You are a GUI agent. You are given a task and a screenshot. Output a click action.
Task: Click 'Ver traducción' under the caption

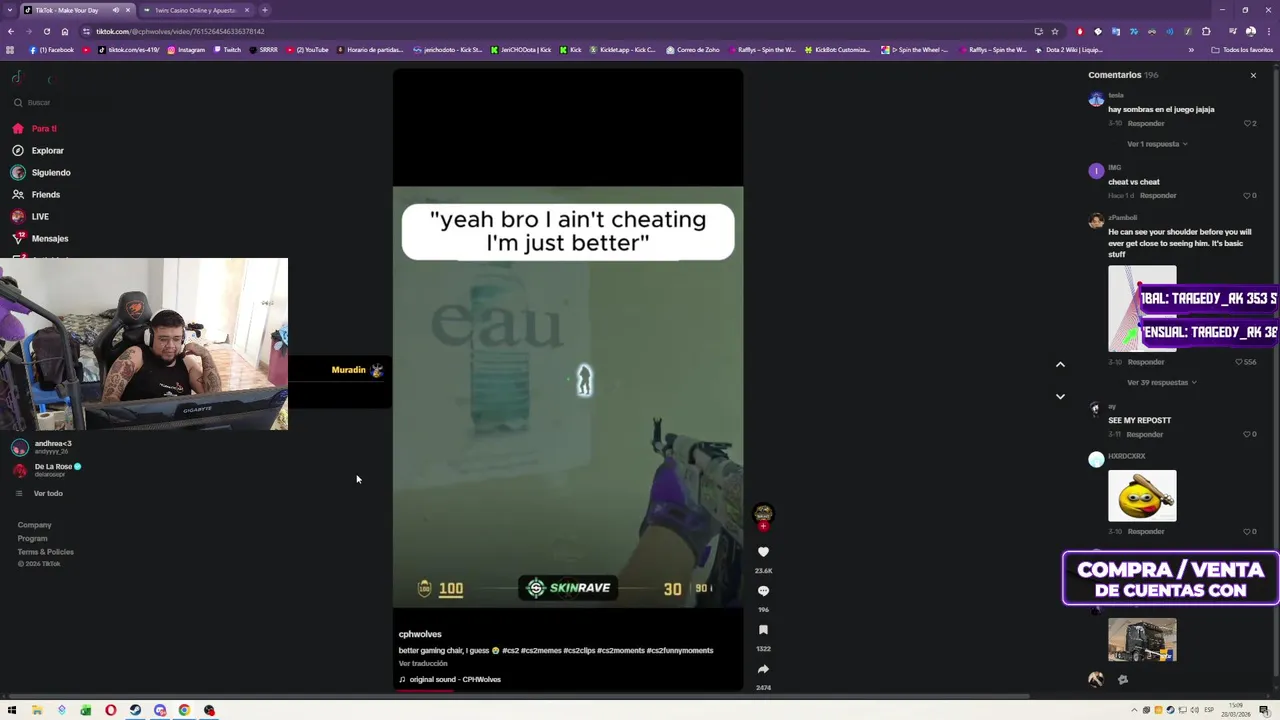point(423,663)
